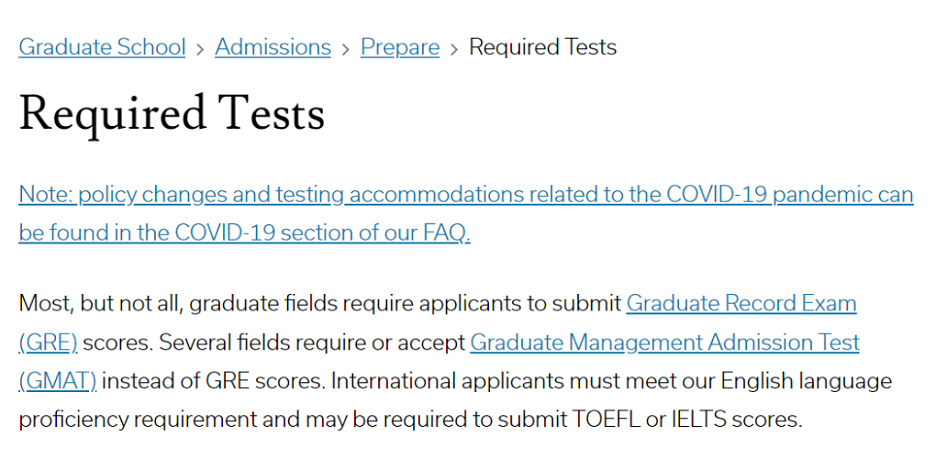The width and height of the screenshot is (943, 455).
Task: Click chevron separator after Admissions breadcrumb
Action: [x=346, y=49]
